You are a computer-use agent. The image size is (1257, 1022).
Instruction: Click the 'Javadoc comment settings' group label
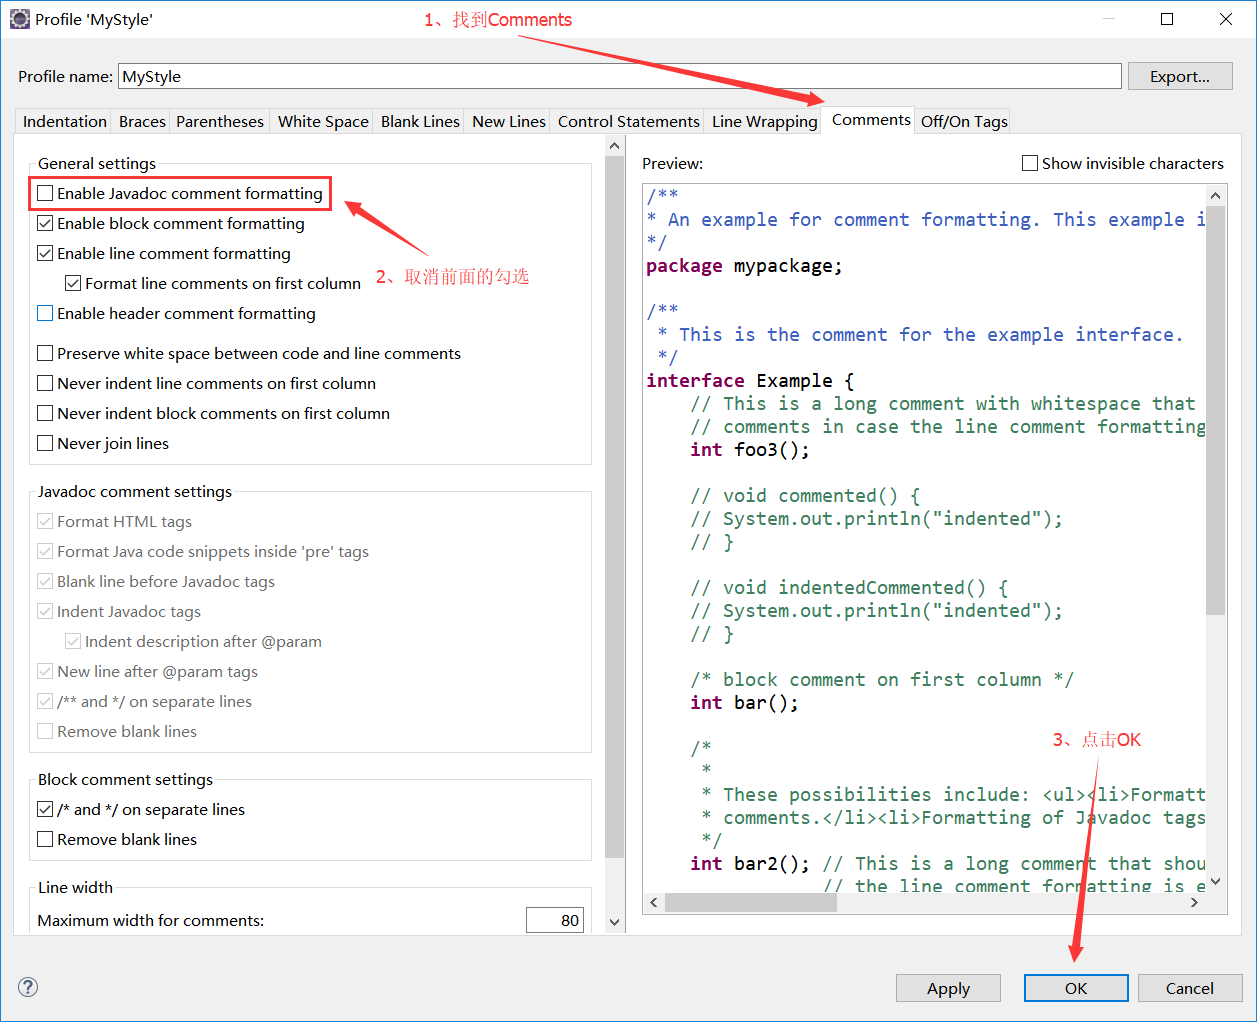135,491
